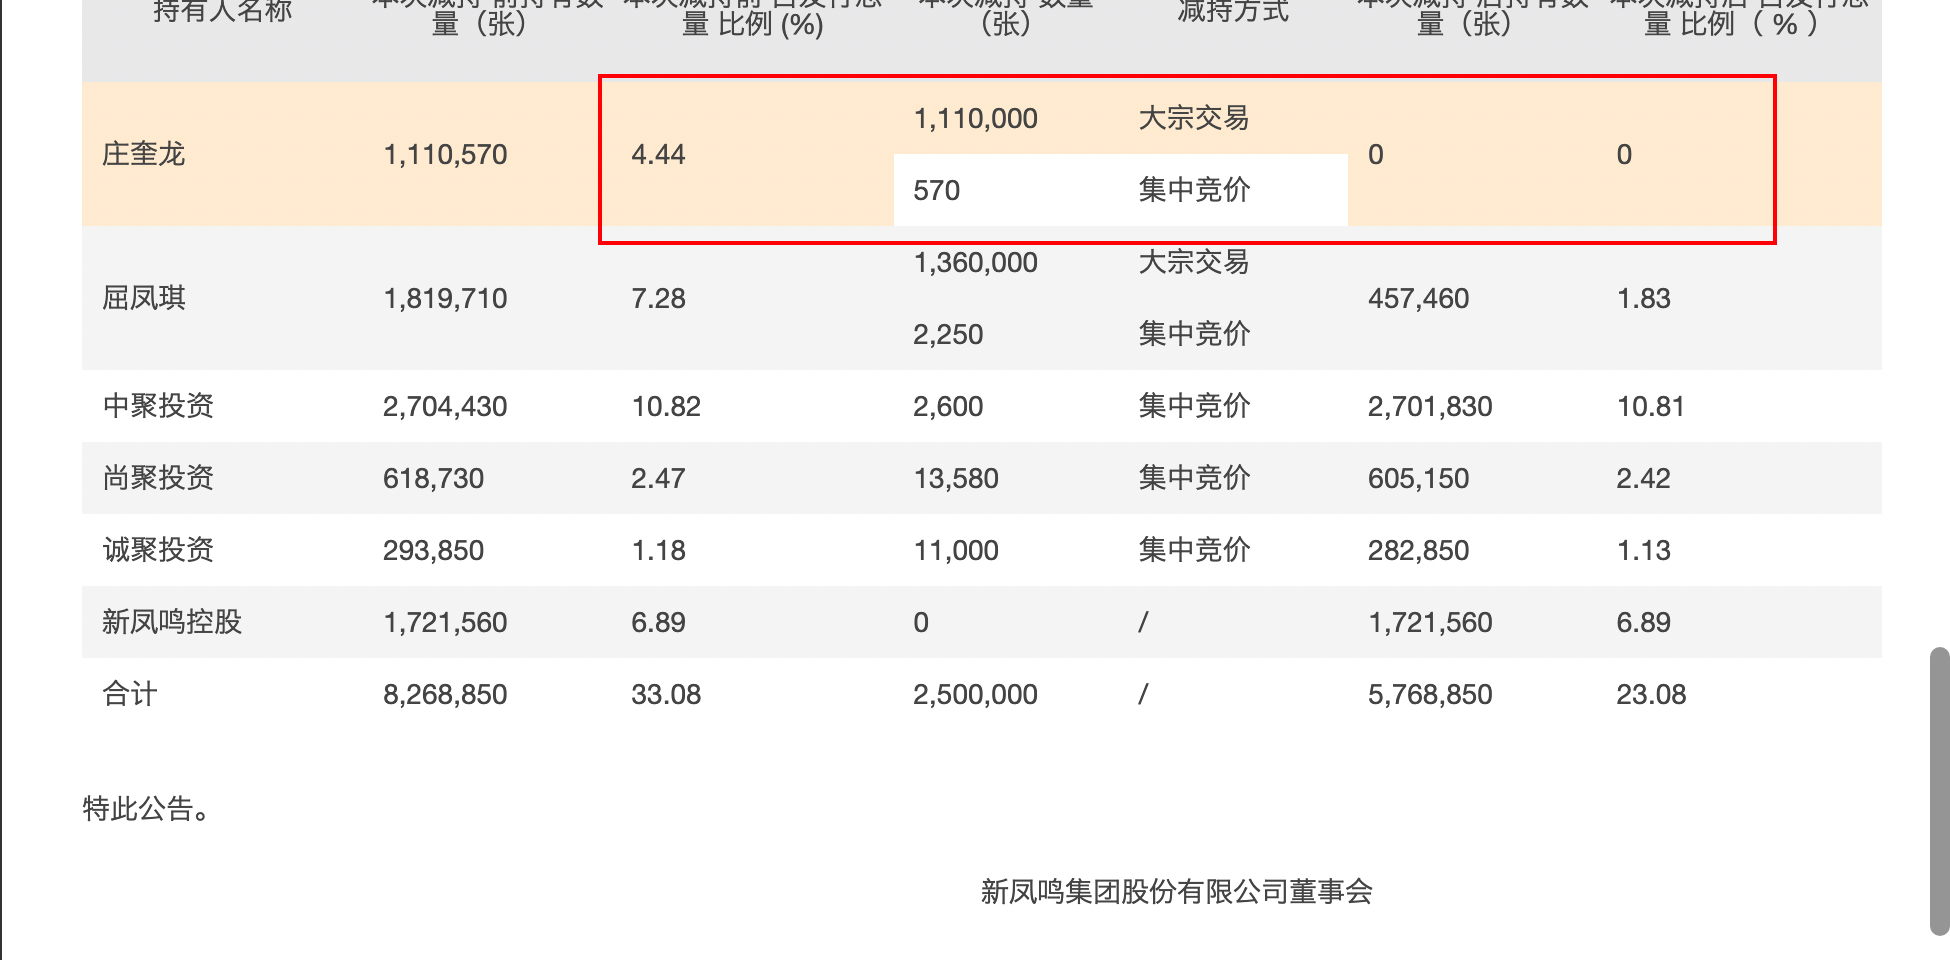Screen dimensions: 1950x960
Task: Click the 457,460 remaining holdings value
Action: [x=1418, y=298]
